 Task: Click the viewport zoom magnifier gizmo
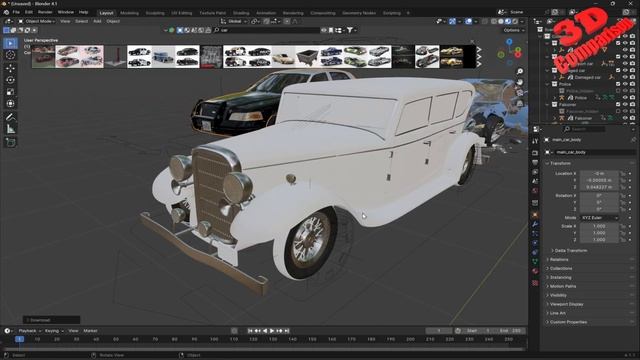coord(520,72)
